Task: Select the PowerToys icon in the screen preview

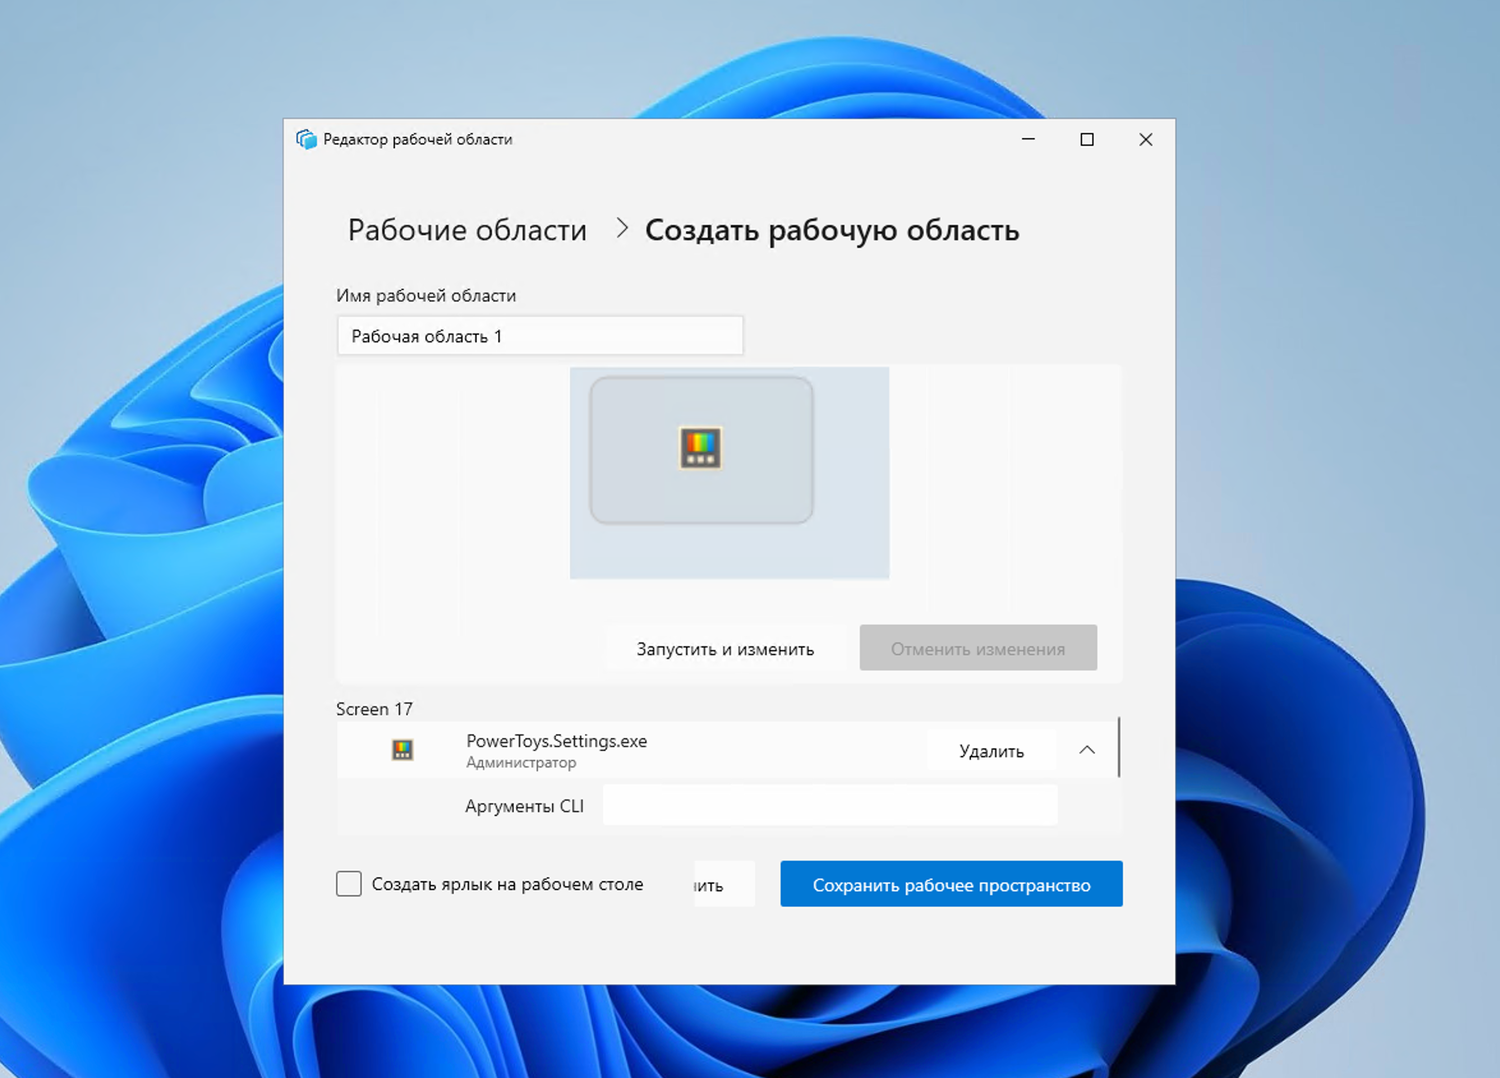Action: [700, 447]
